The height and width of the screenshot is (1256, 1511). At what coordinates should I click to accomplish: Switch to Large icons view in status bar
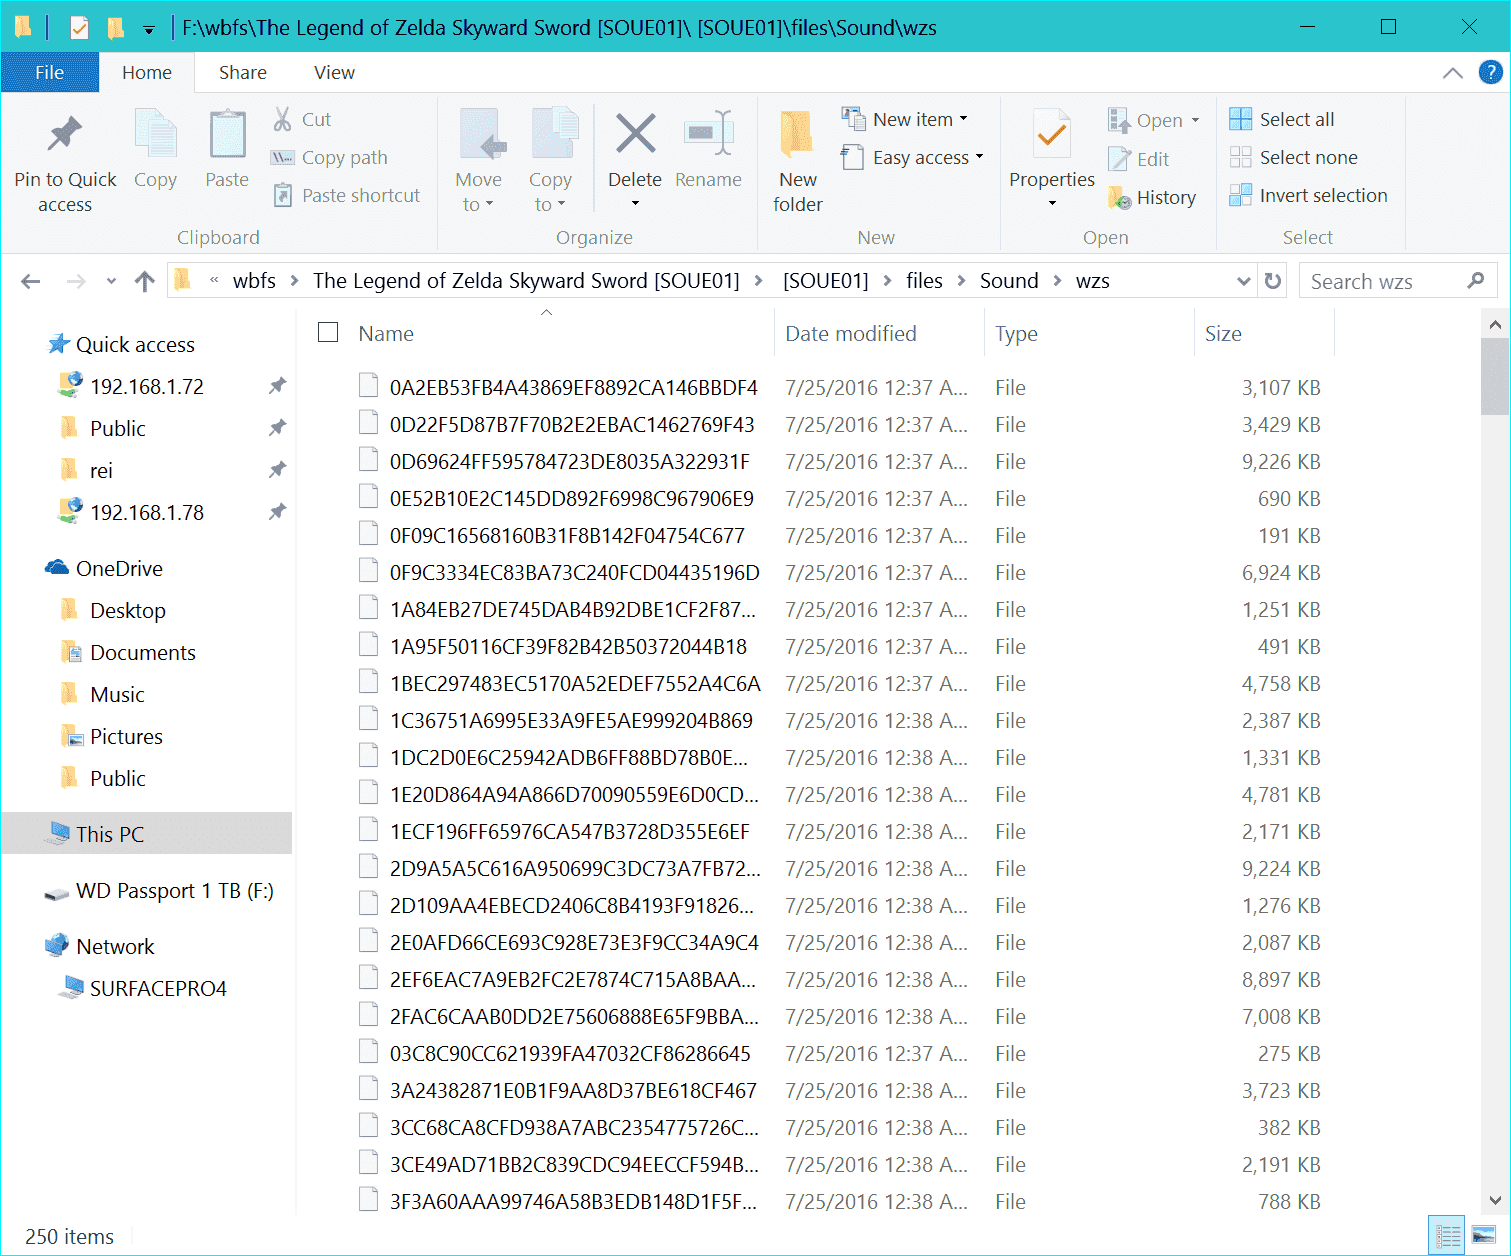tap(1484, 1236)
